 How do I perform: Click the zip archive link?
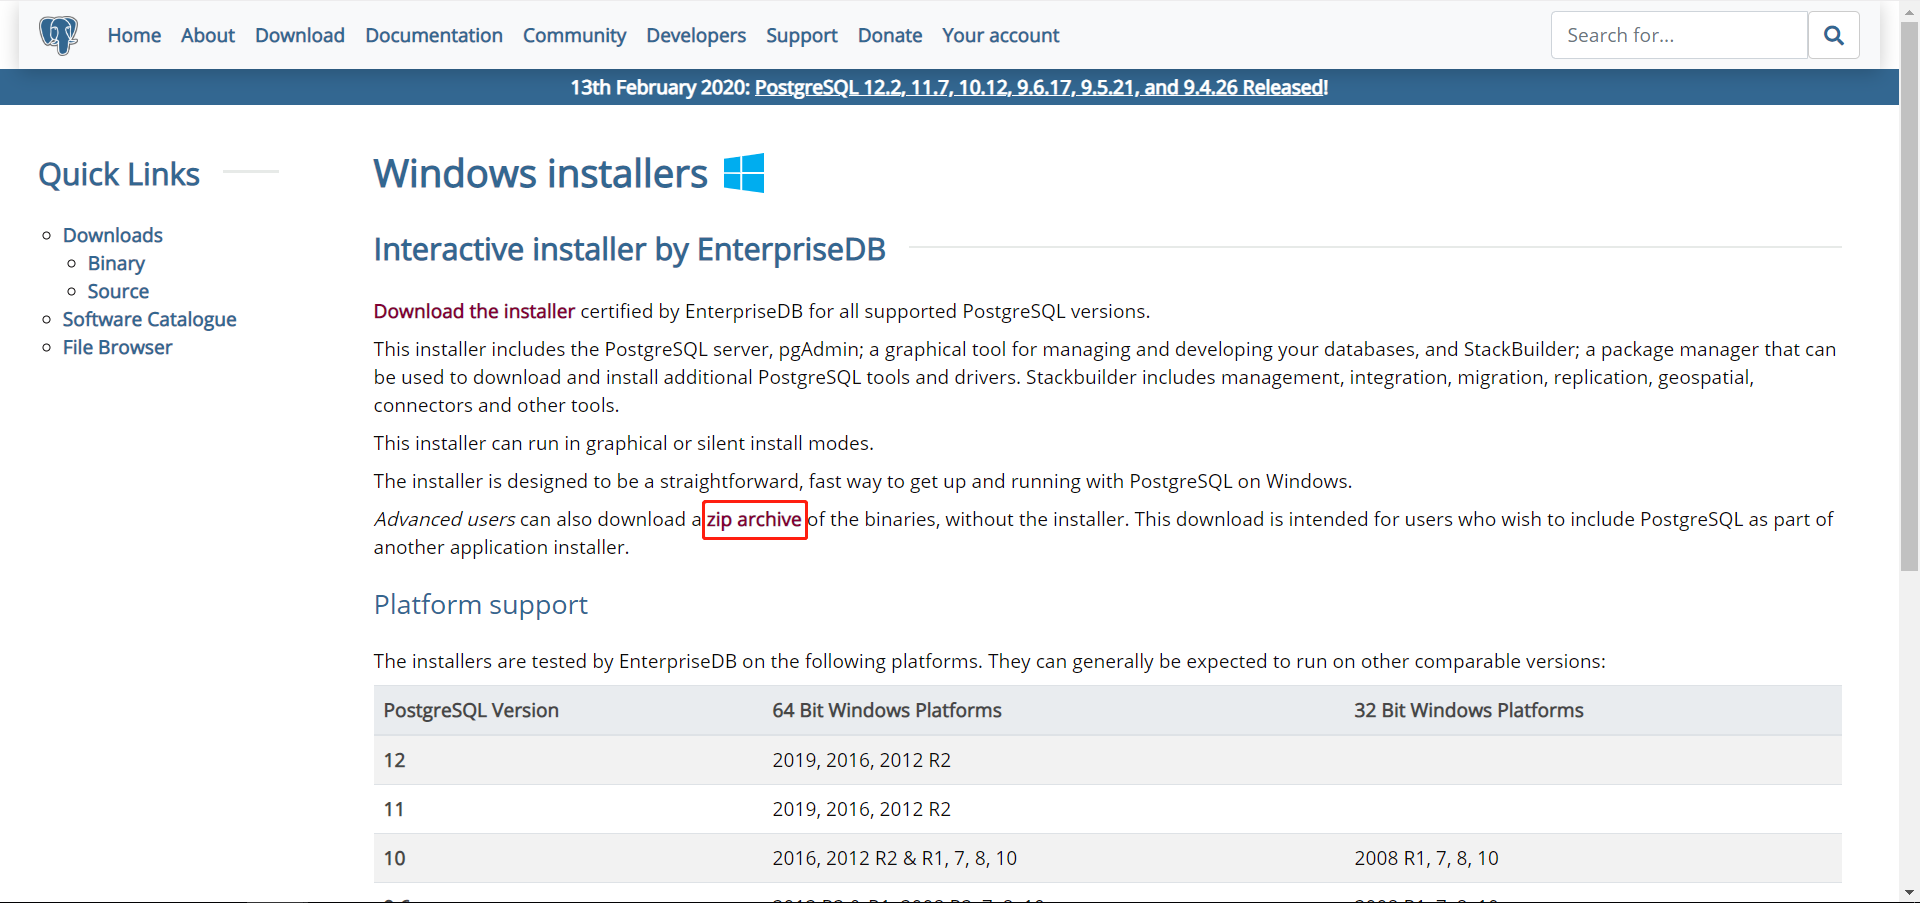[754, 519]
